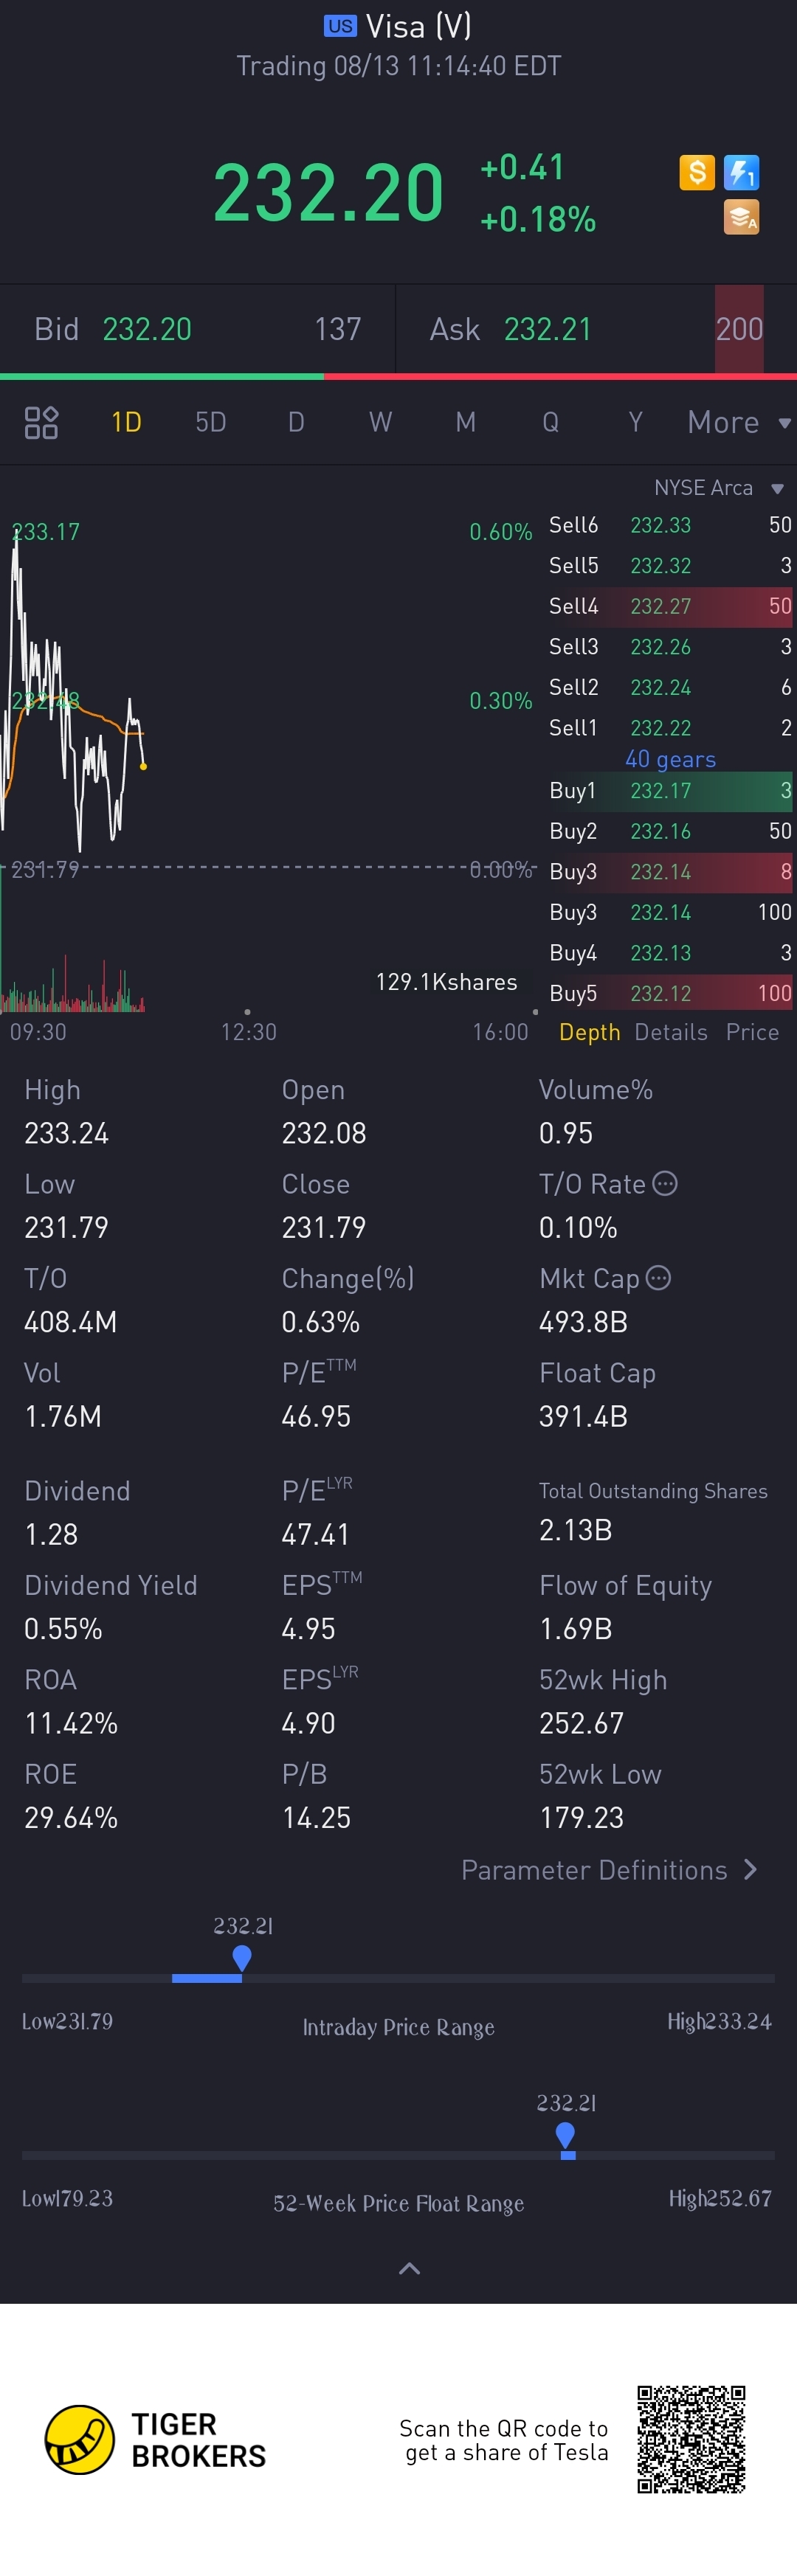Viewport: 797px width, 2576px height.
Task: Tap the +0.18% change figure
Action: (538, 219)
